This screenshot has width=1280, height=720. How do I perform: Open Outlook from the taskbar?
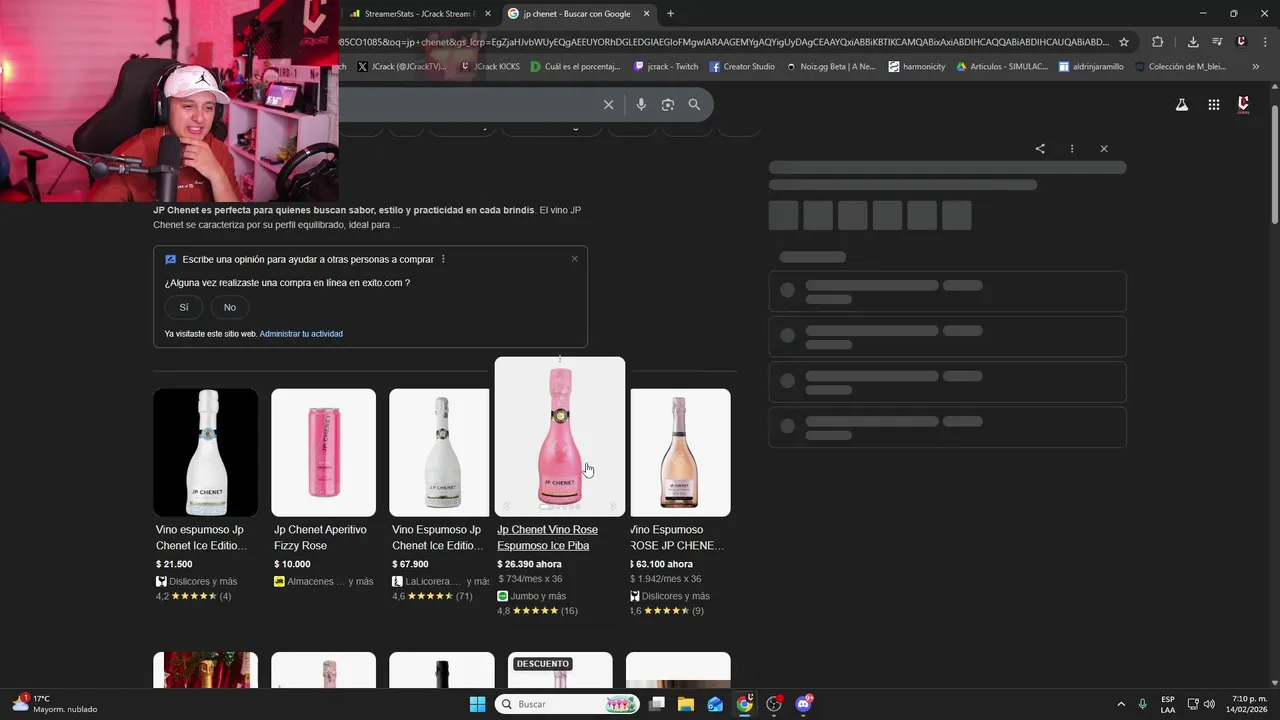715,704
